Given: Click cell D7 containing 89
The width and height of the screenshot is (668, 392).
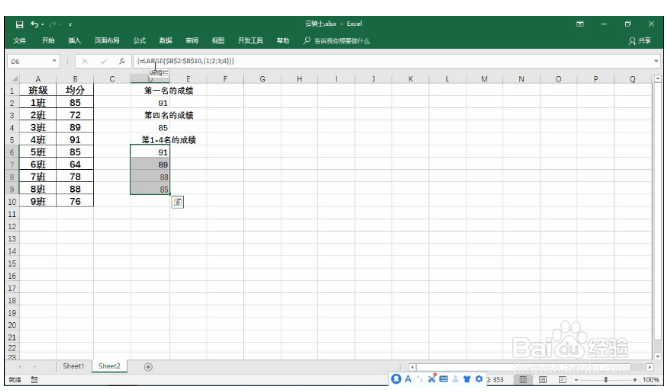Looking at the screenshot, I should [150, 164].
